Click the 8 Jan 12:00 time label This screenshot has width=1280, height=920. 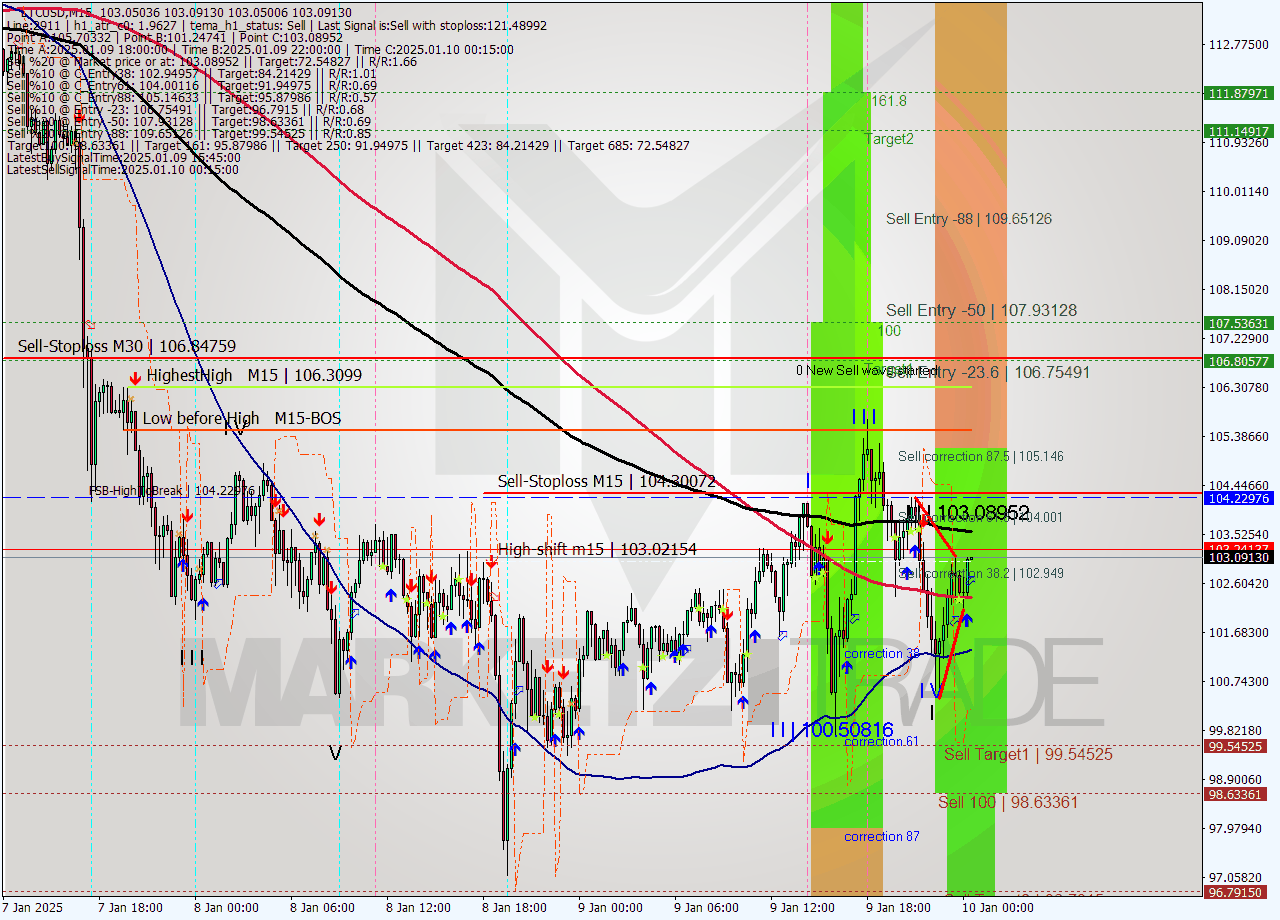click(x=418, y=908)
